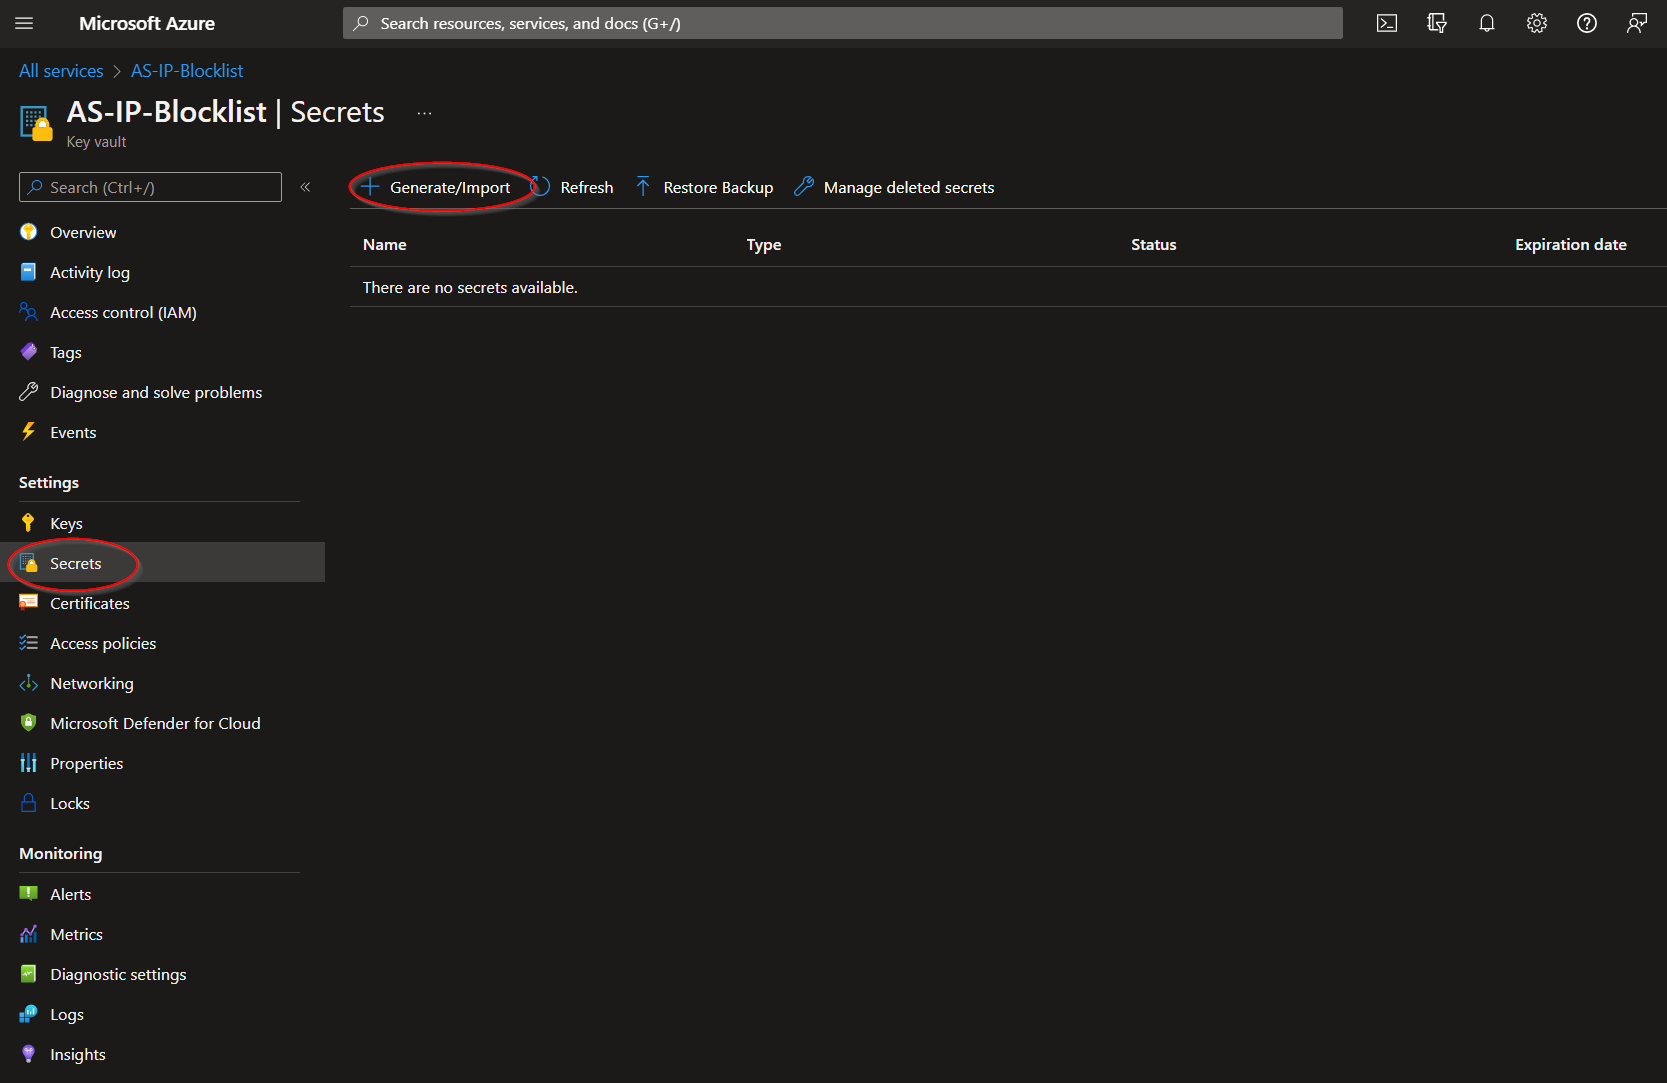Image resolution: width=1667 pixels, height=1083 pixels.
Task: Click the Tags icon
Action: [x=29, y=352]
